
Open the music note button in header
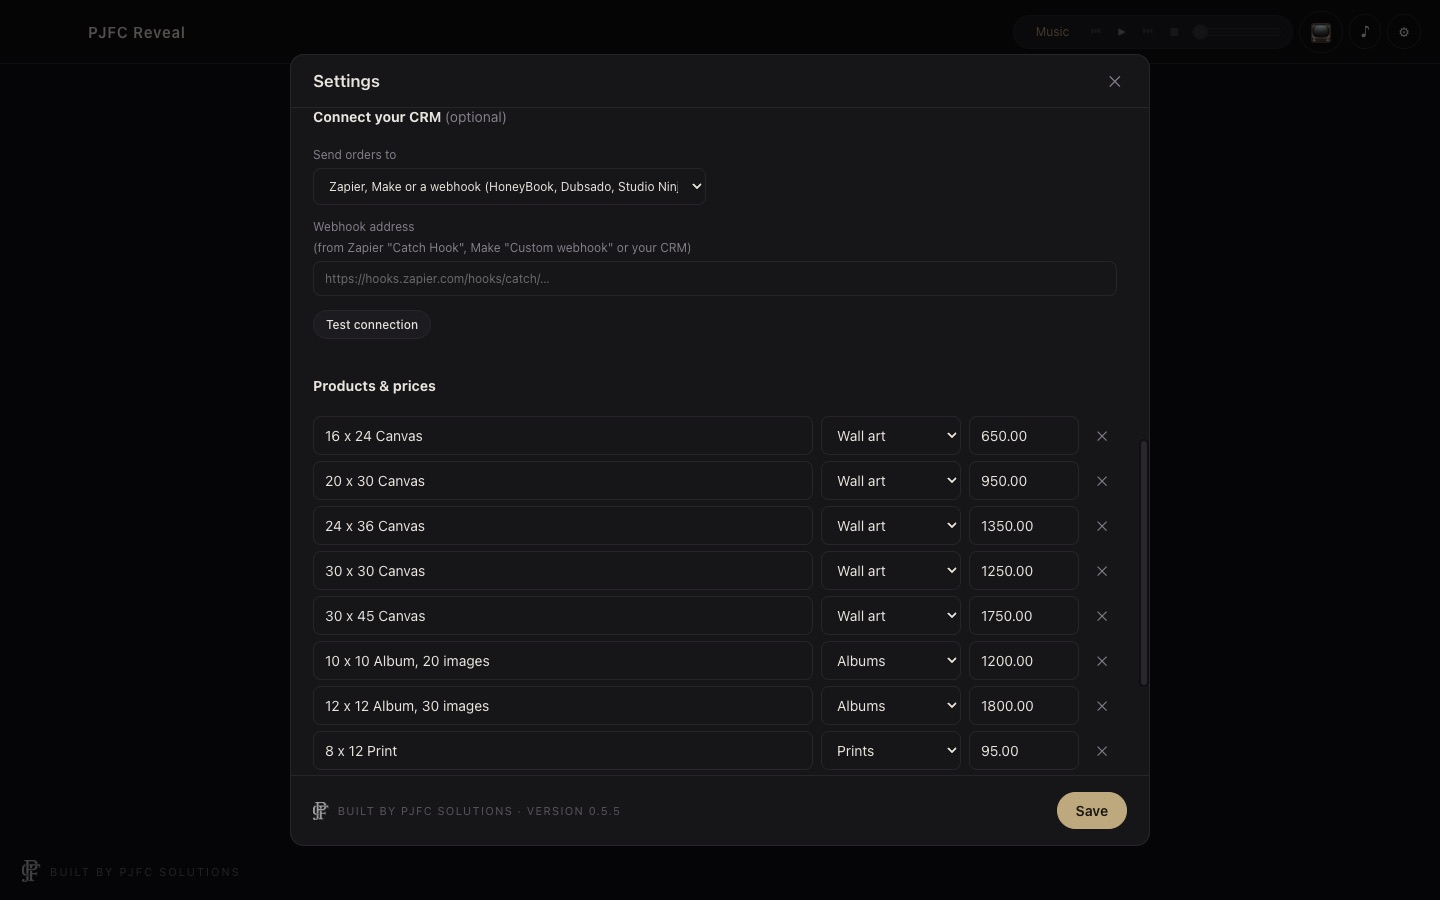click(1365, 32)
